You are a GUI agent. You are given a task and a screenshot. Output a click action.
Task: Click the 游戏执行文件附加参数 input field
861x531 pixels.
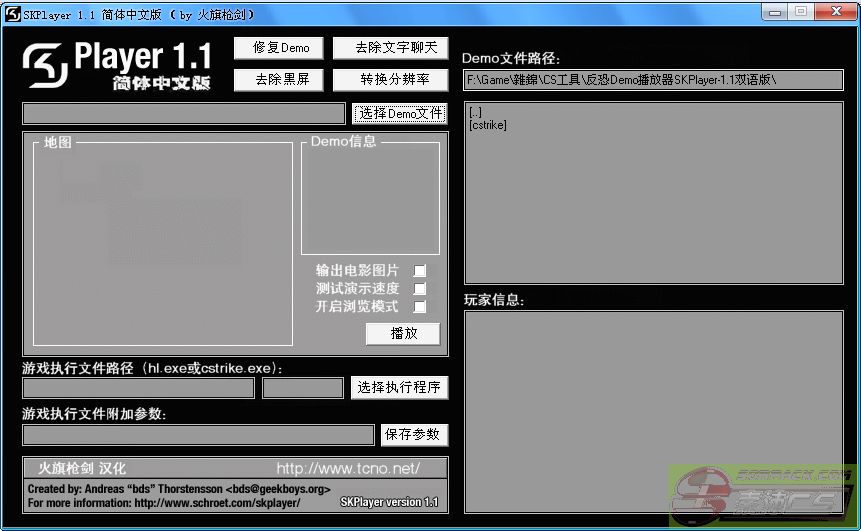pyautogui.click(x=198, y=435)
